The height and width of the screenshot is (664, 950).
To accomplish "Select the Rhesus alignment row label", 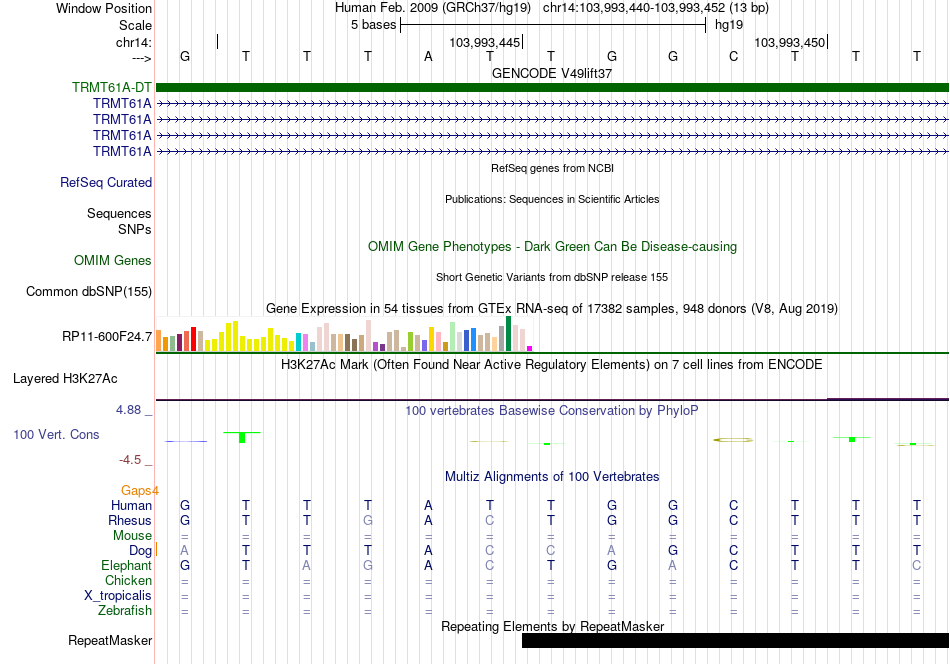I will click(130, 520).
